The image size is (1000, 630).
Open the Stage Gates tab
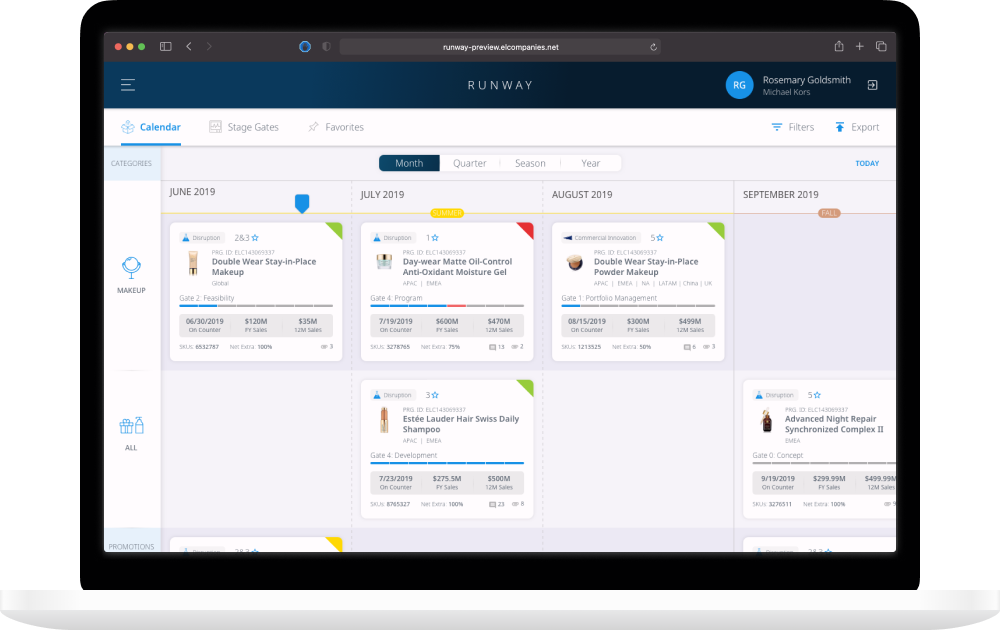click(x=244, y=127)
